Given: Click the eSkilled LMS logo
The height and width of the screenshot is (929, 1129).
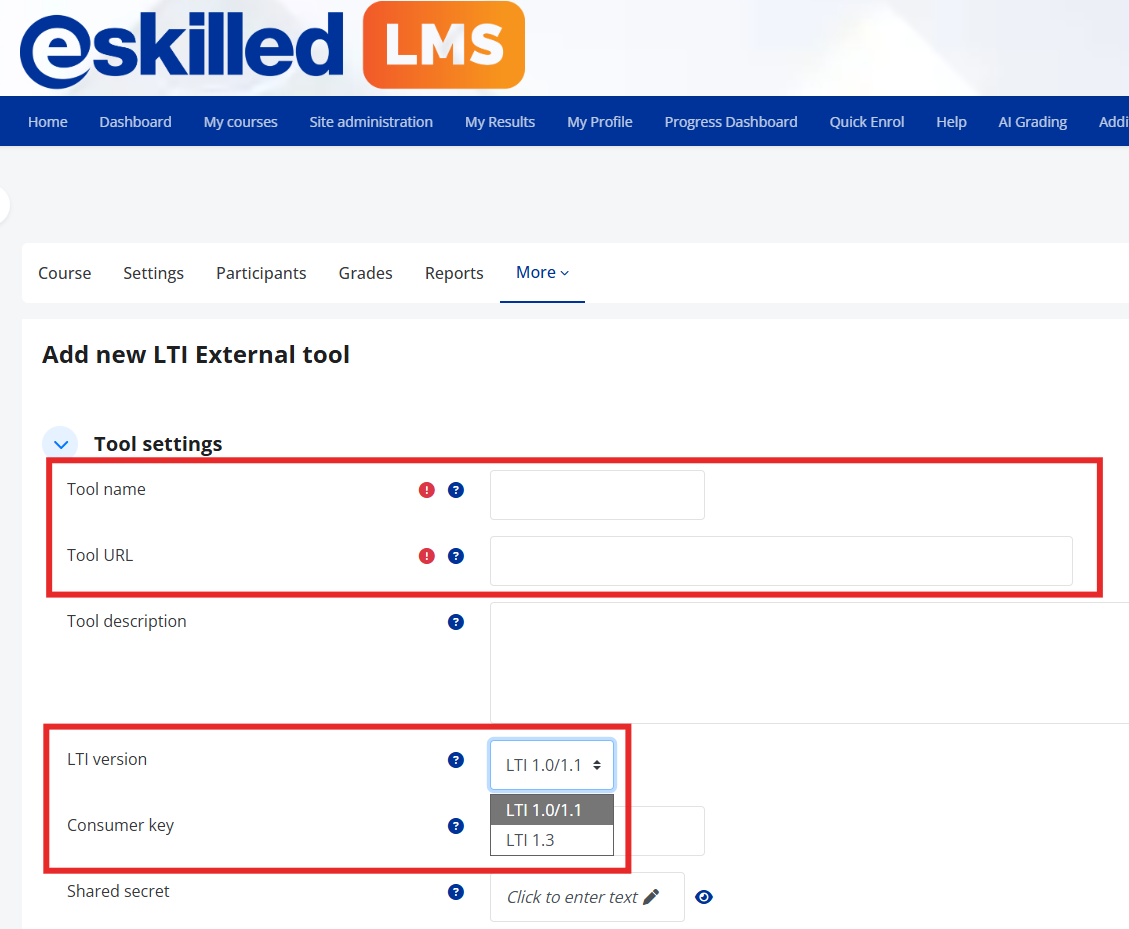Looking at the screenshot, I should point(272,46).
